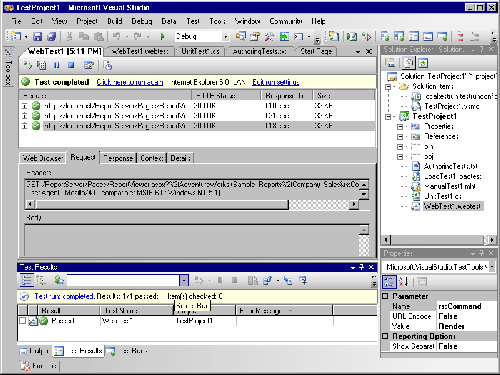Click the green Start Debugging arrow
The width and height of the screenshot is (500, 375).
pos(162,36)
